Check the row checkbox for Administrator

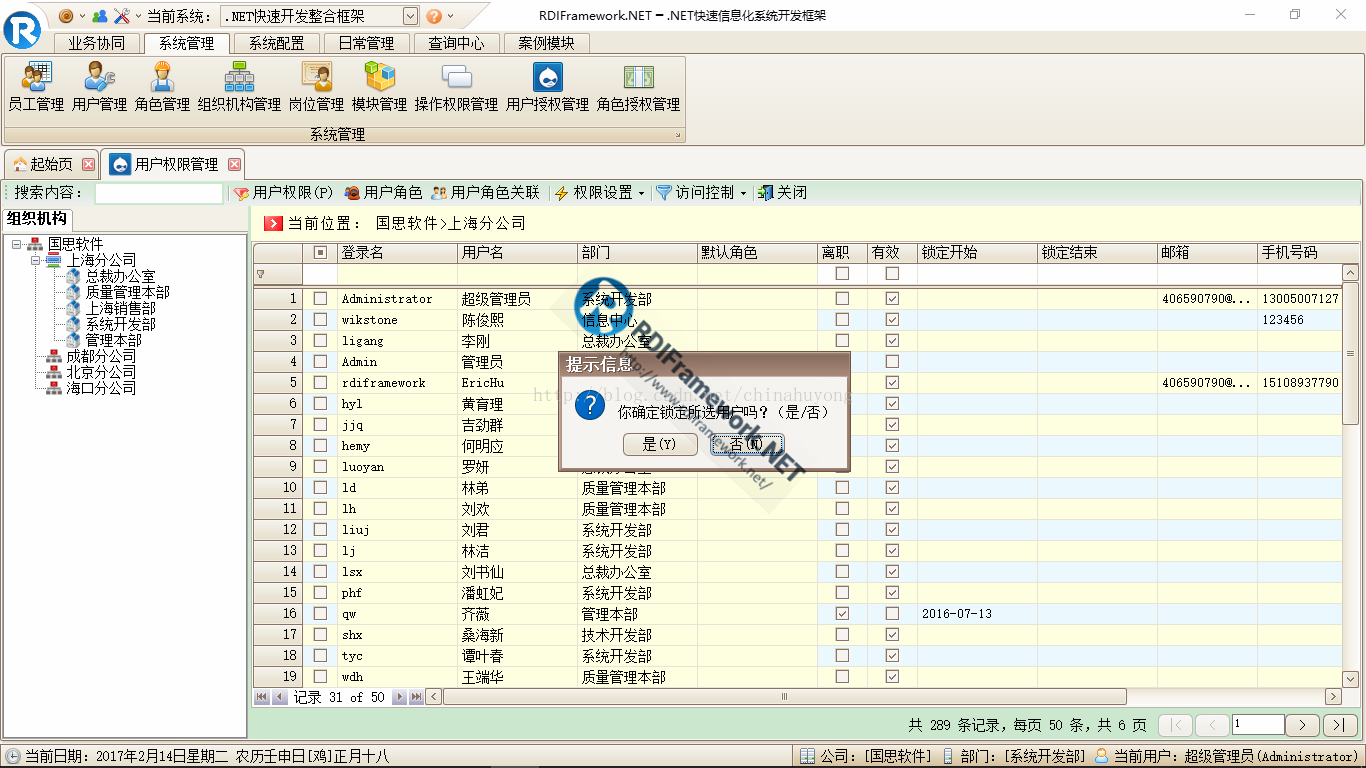tap(320, 298)
